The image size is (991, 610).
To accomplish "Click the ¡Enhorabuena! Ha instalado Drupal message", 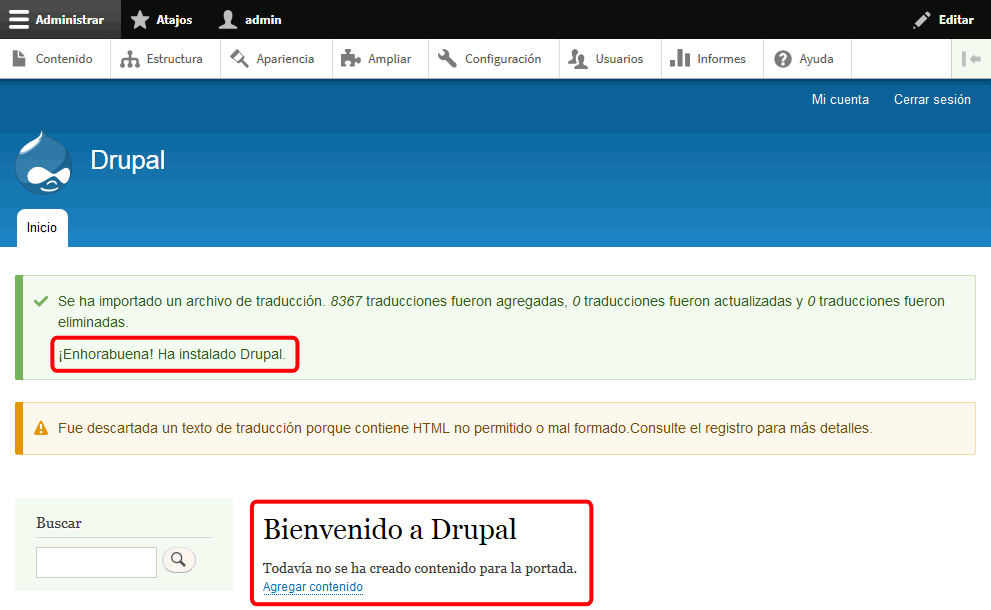I will tap(172, 354).
